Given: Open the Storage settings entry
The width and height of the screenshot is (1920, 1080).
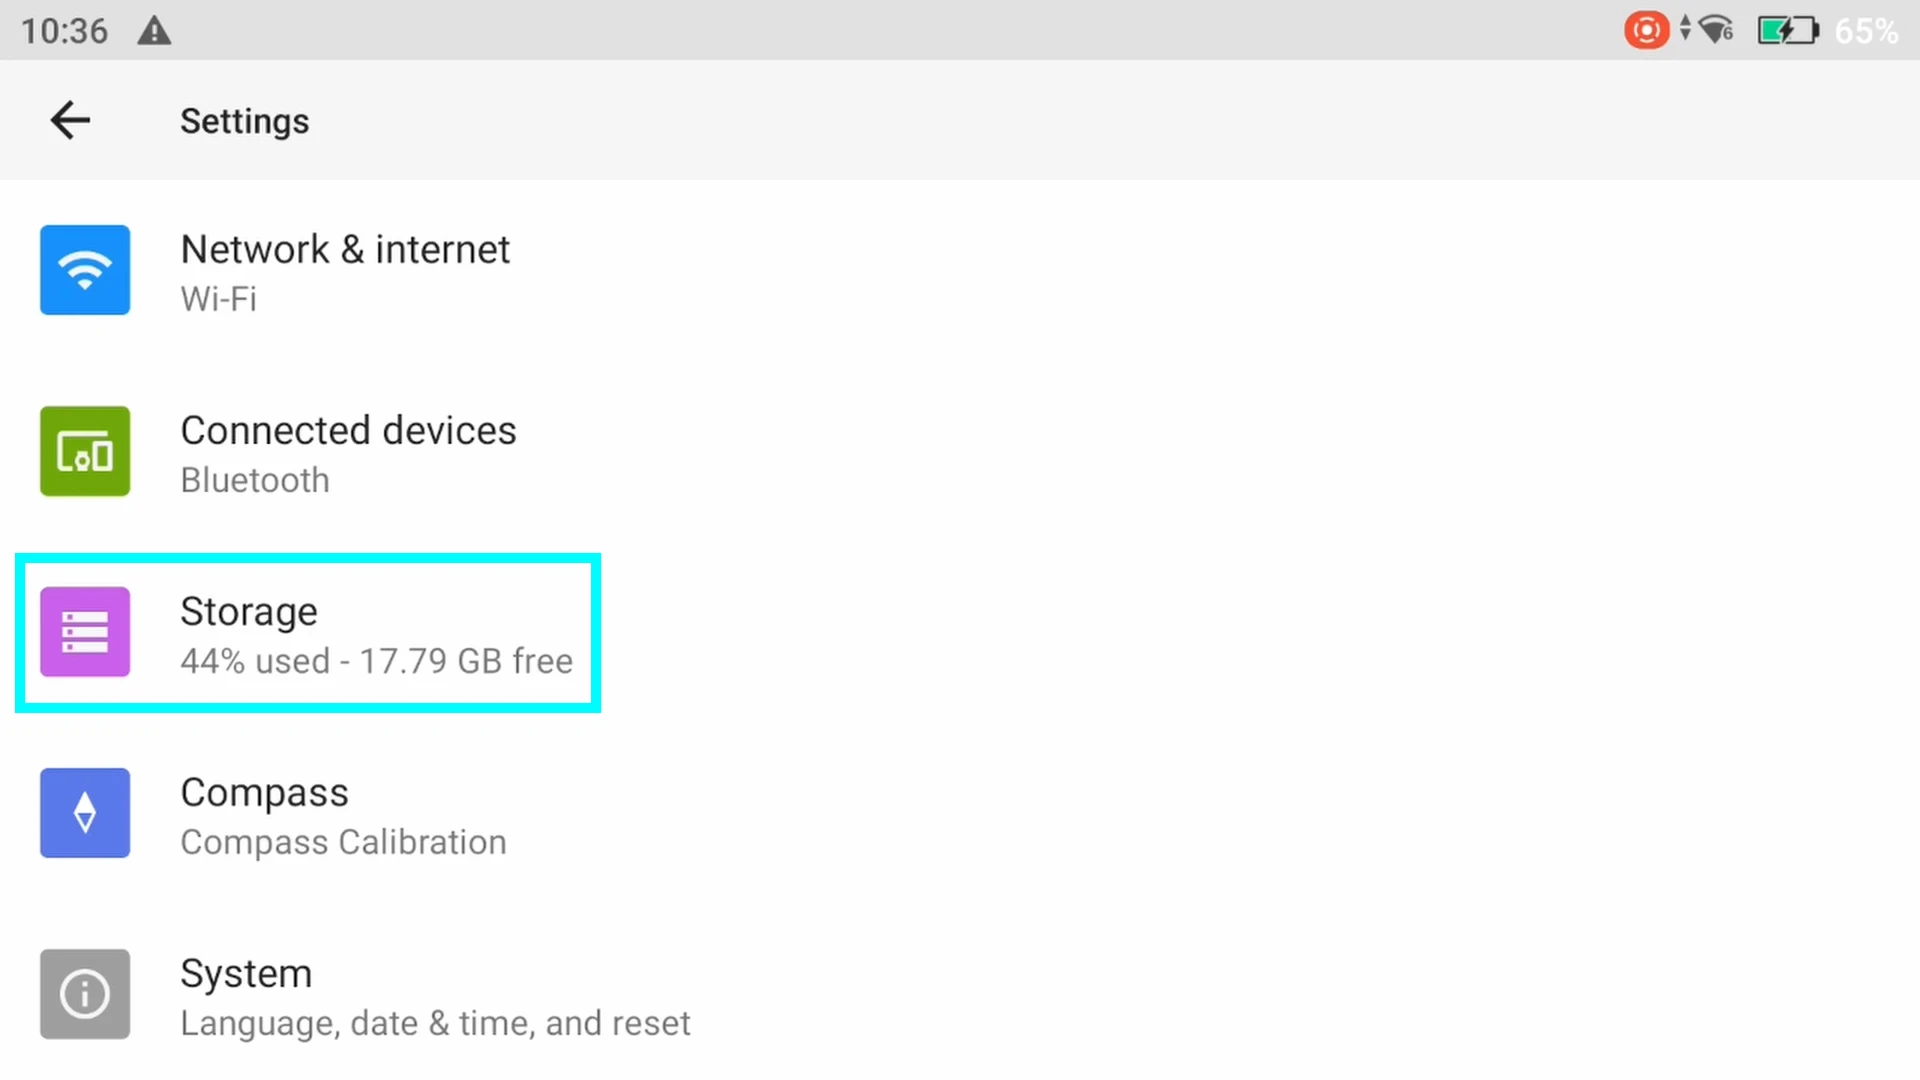Looking at the screenshot, I should point(960,632).
